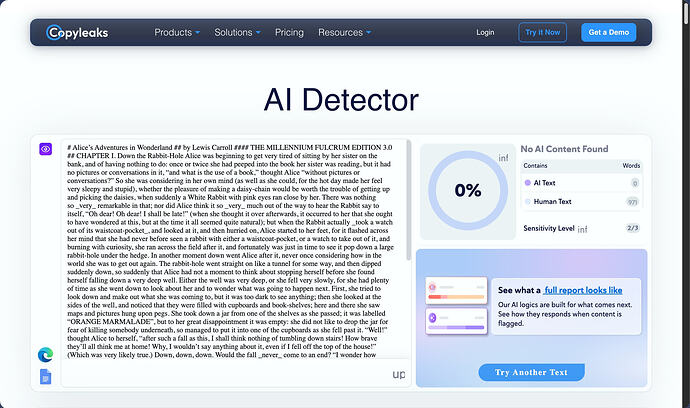Viewport: 690px width, 408px height.
Task: Click the purple eye detector icon
Action: click(45, 149)
